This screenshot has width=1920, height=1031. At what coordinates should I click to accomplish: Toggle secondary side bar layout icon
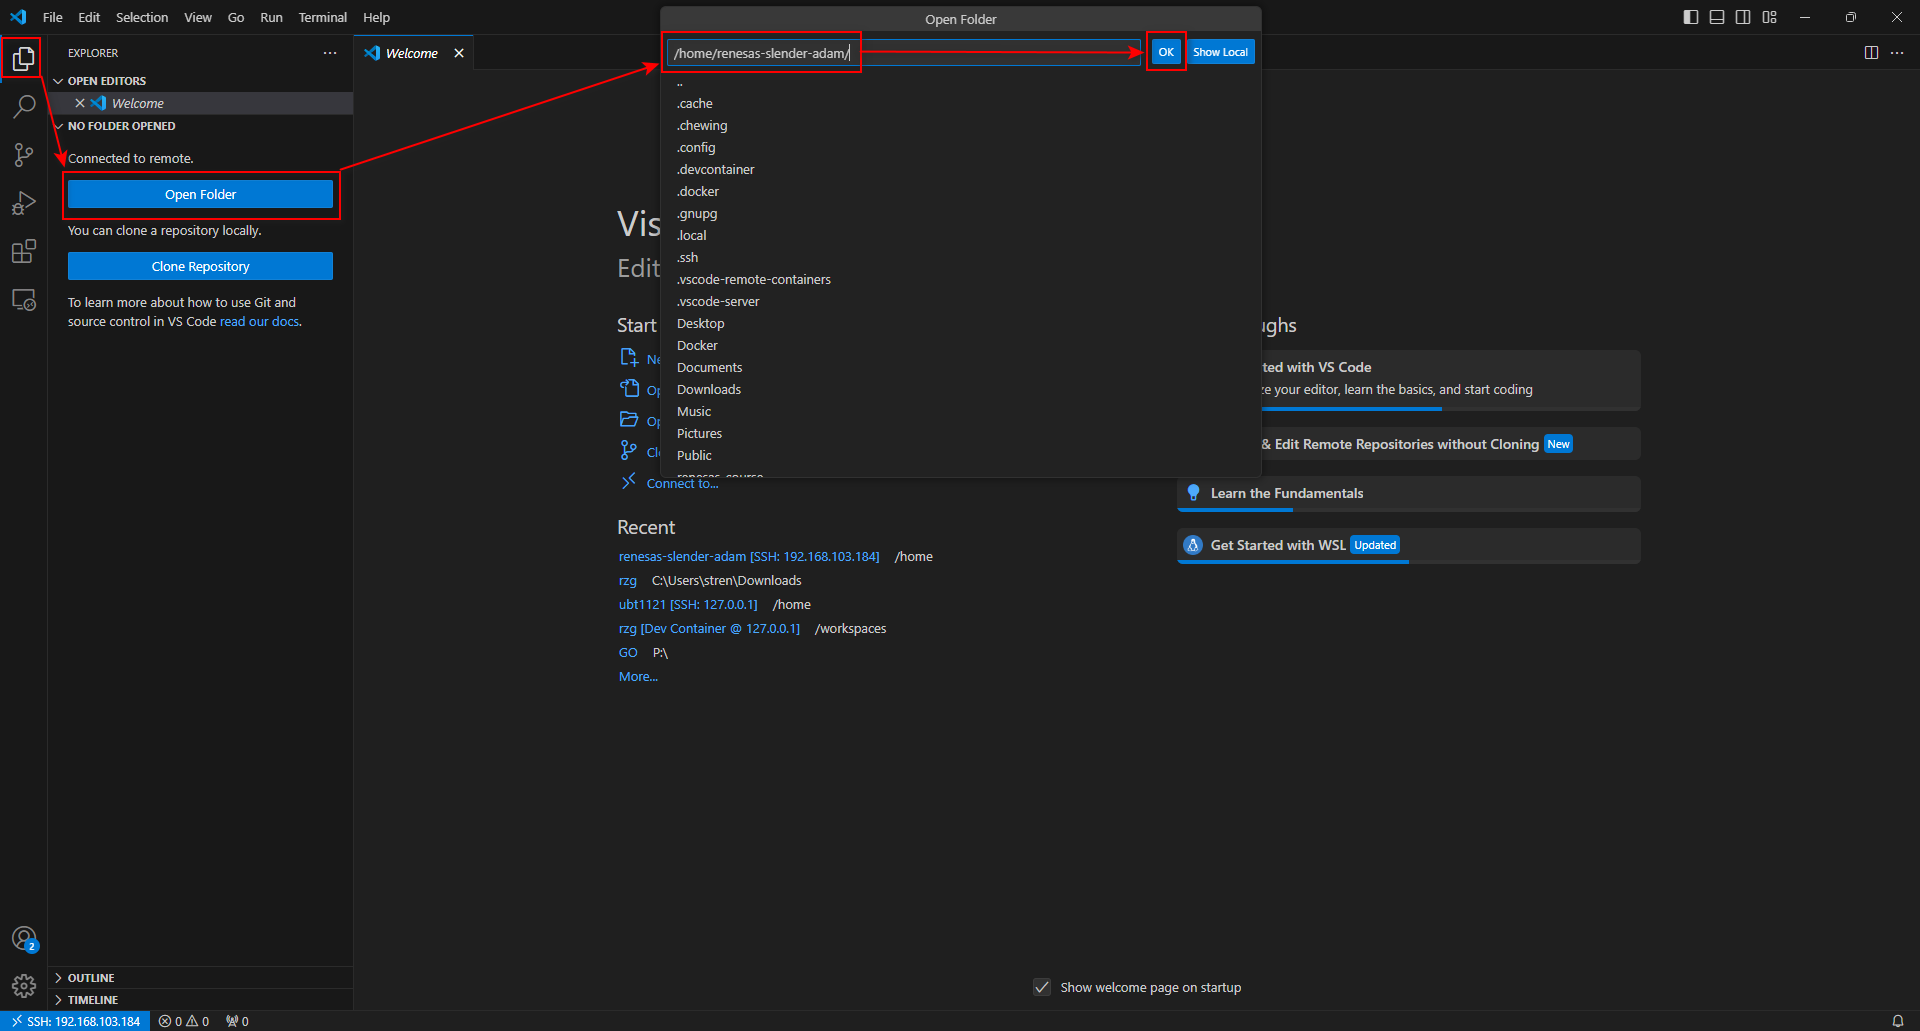point(1743,17)
